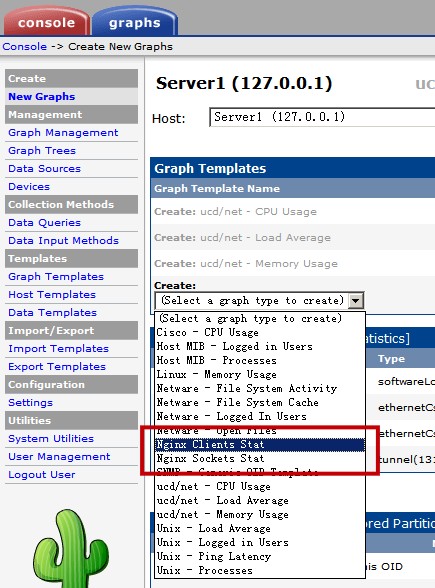Open Settings under Configuration
Screen dimensions: 435x588
pos(30,403)
